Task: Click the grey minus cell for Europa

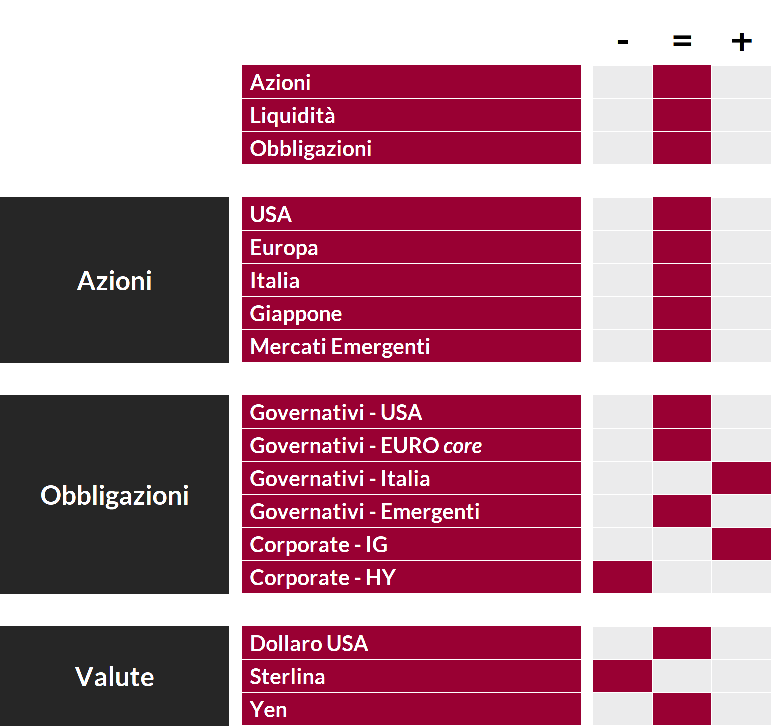Action: [x=623, y=247]
